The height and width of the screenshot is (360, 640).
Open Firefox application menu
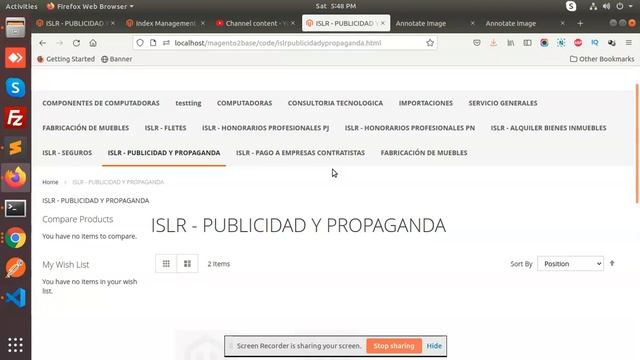pyautogui.click(x=629, y=43)
